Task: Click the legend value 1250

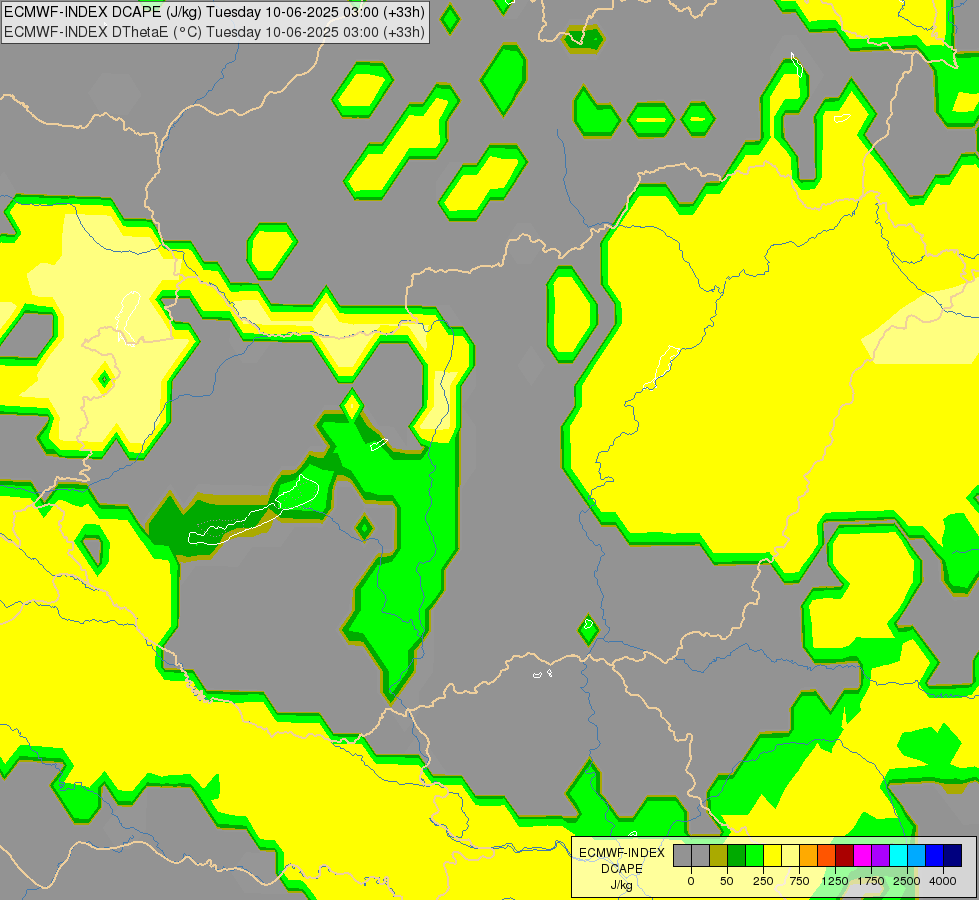Action: [x=835, y=881]
